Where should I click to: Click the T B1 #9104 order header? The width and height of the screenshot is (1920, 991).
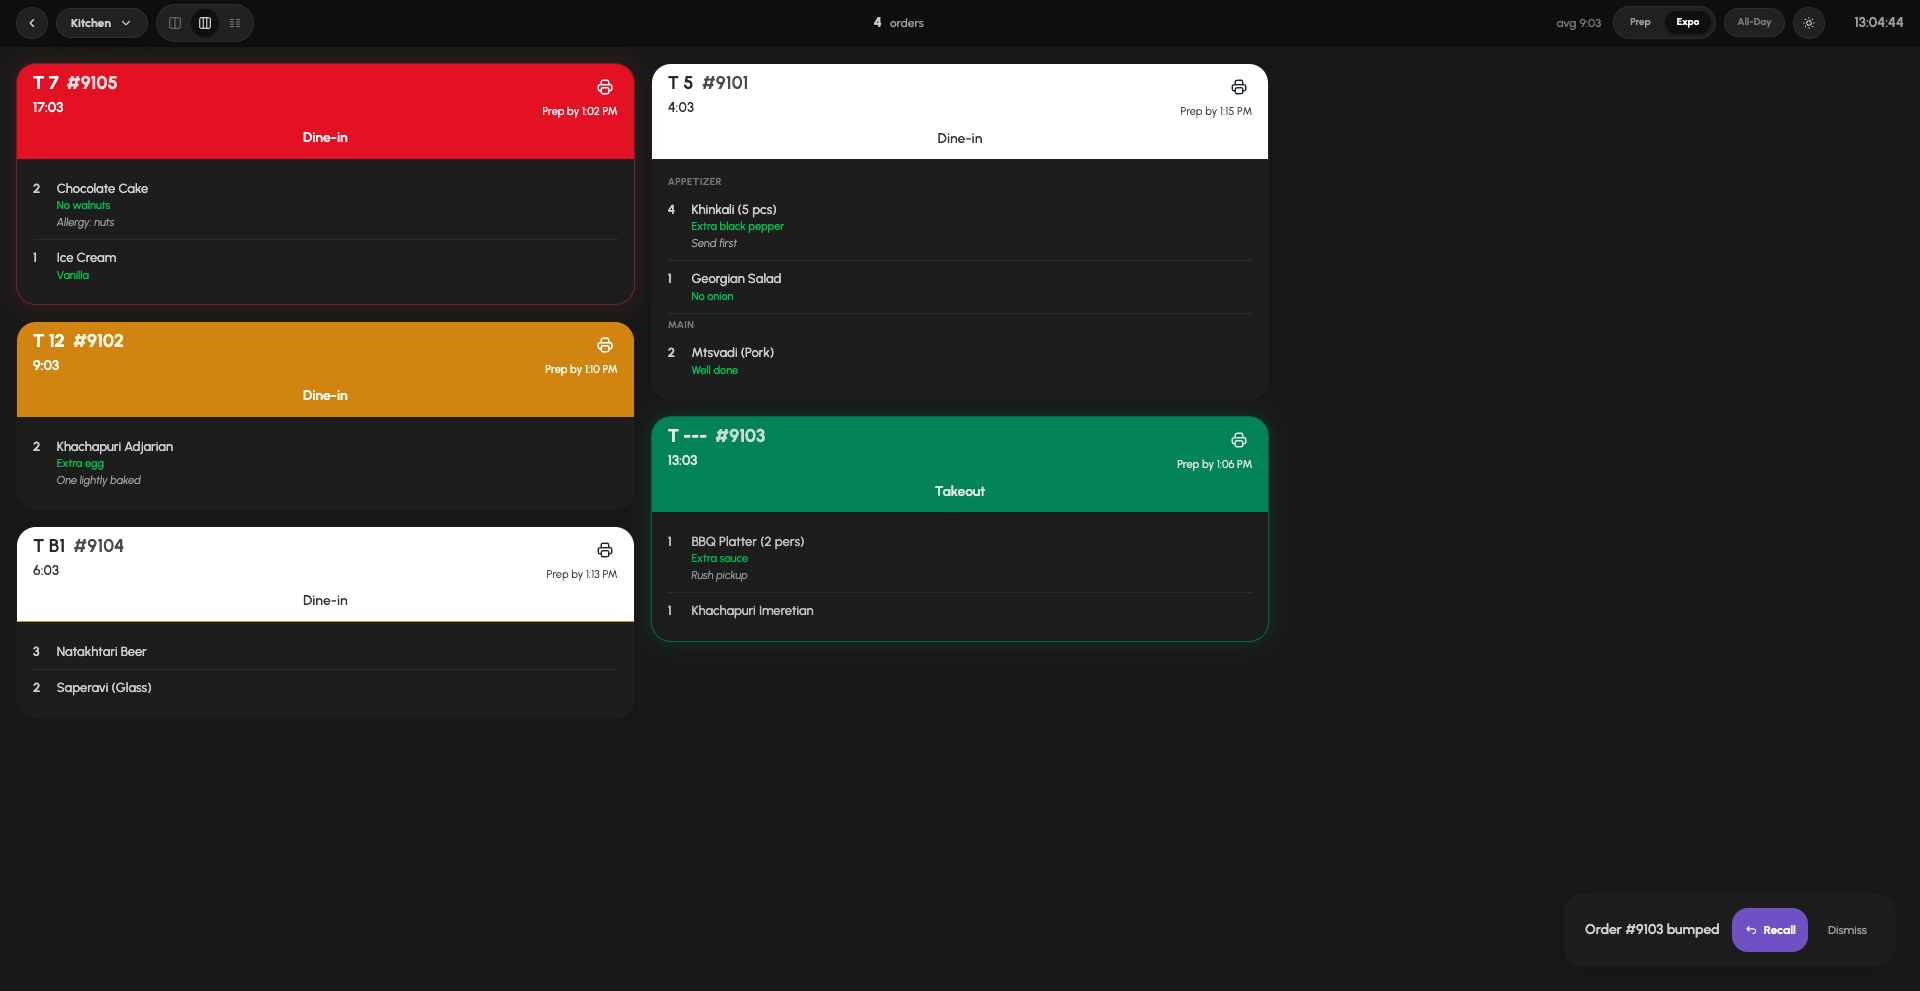[x=325, y=574]
